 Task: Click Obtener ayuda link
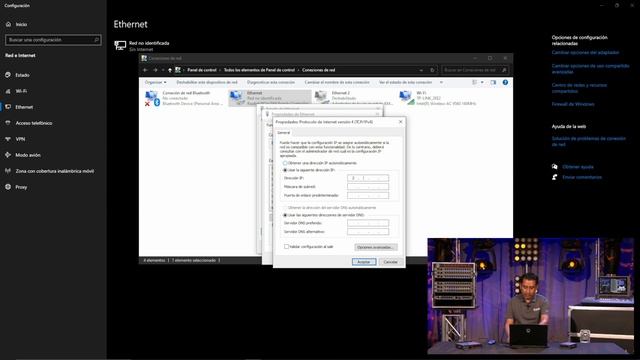pos(578,167)
